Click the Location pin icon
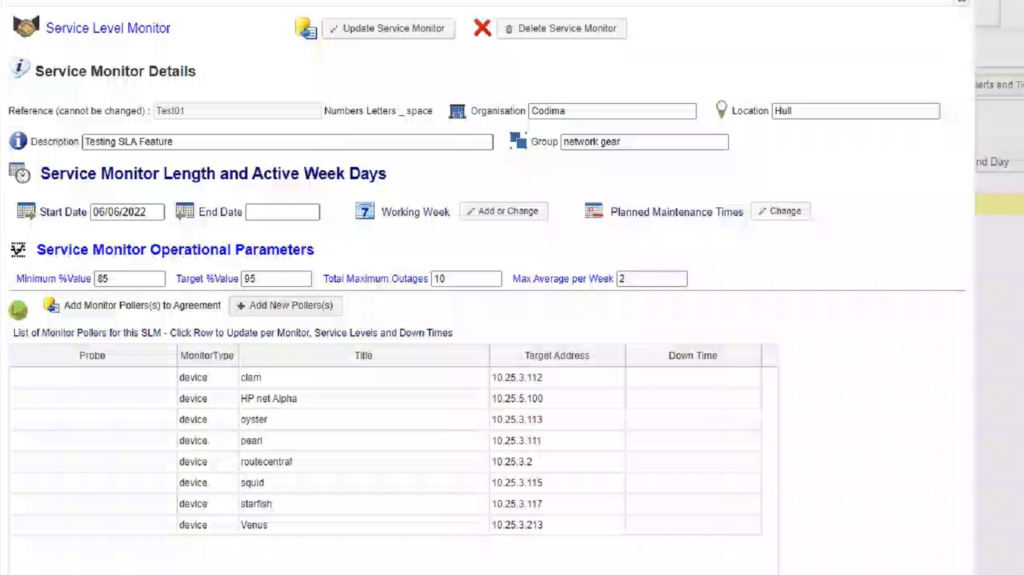 pos(721,110)
